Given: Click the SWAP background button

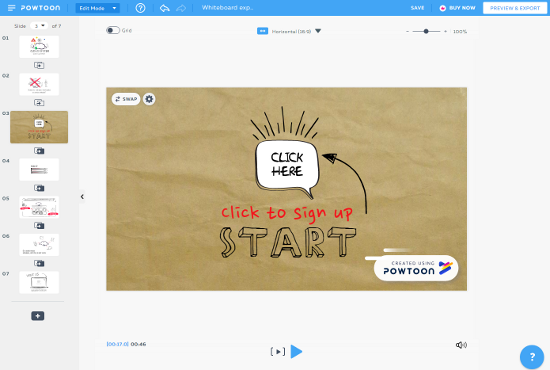Looking at the screenshot, I should (126, 99).
